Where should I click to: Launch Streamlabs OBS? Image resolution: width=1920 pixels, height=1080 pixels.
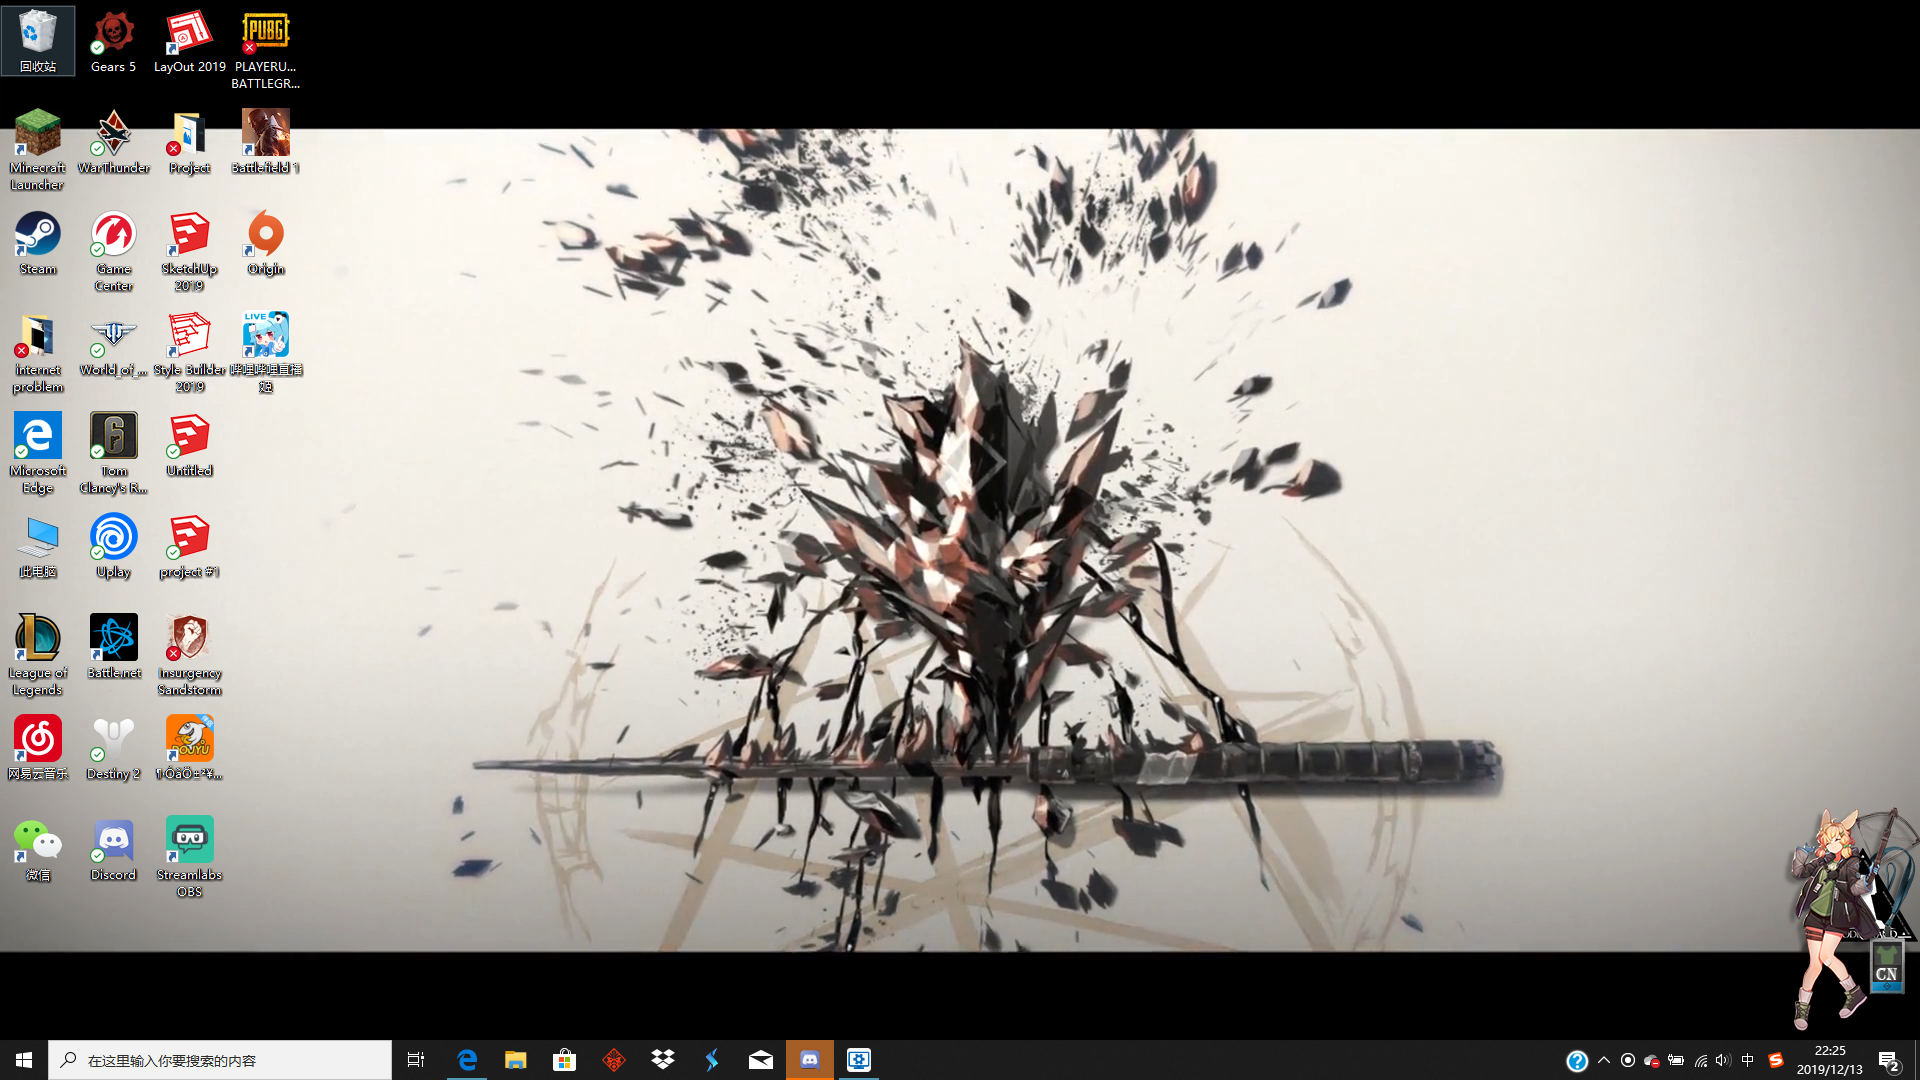click(189, 840)
